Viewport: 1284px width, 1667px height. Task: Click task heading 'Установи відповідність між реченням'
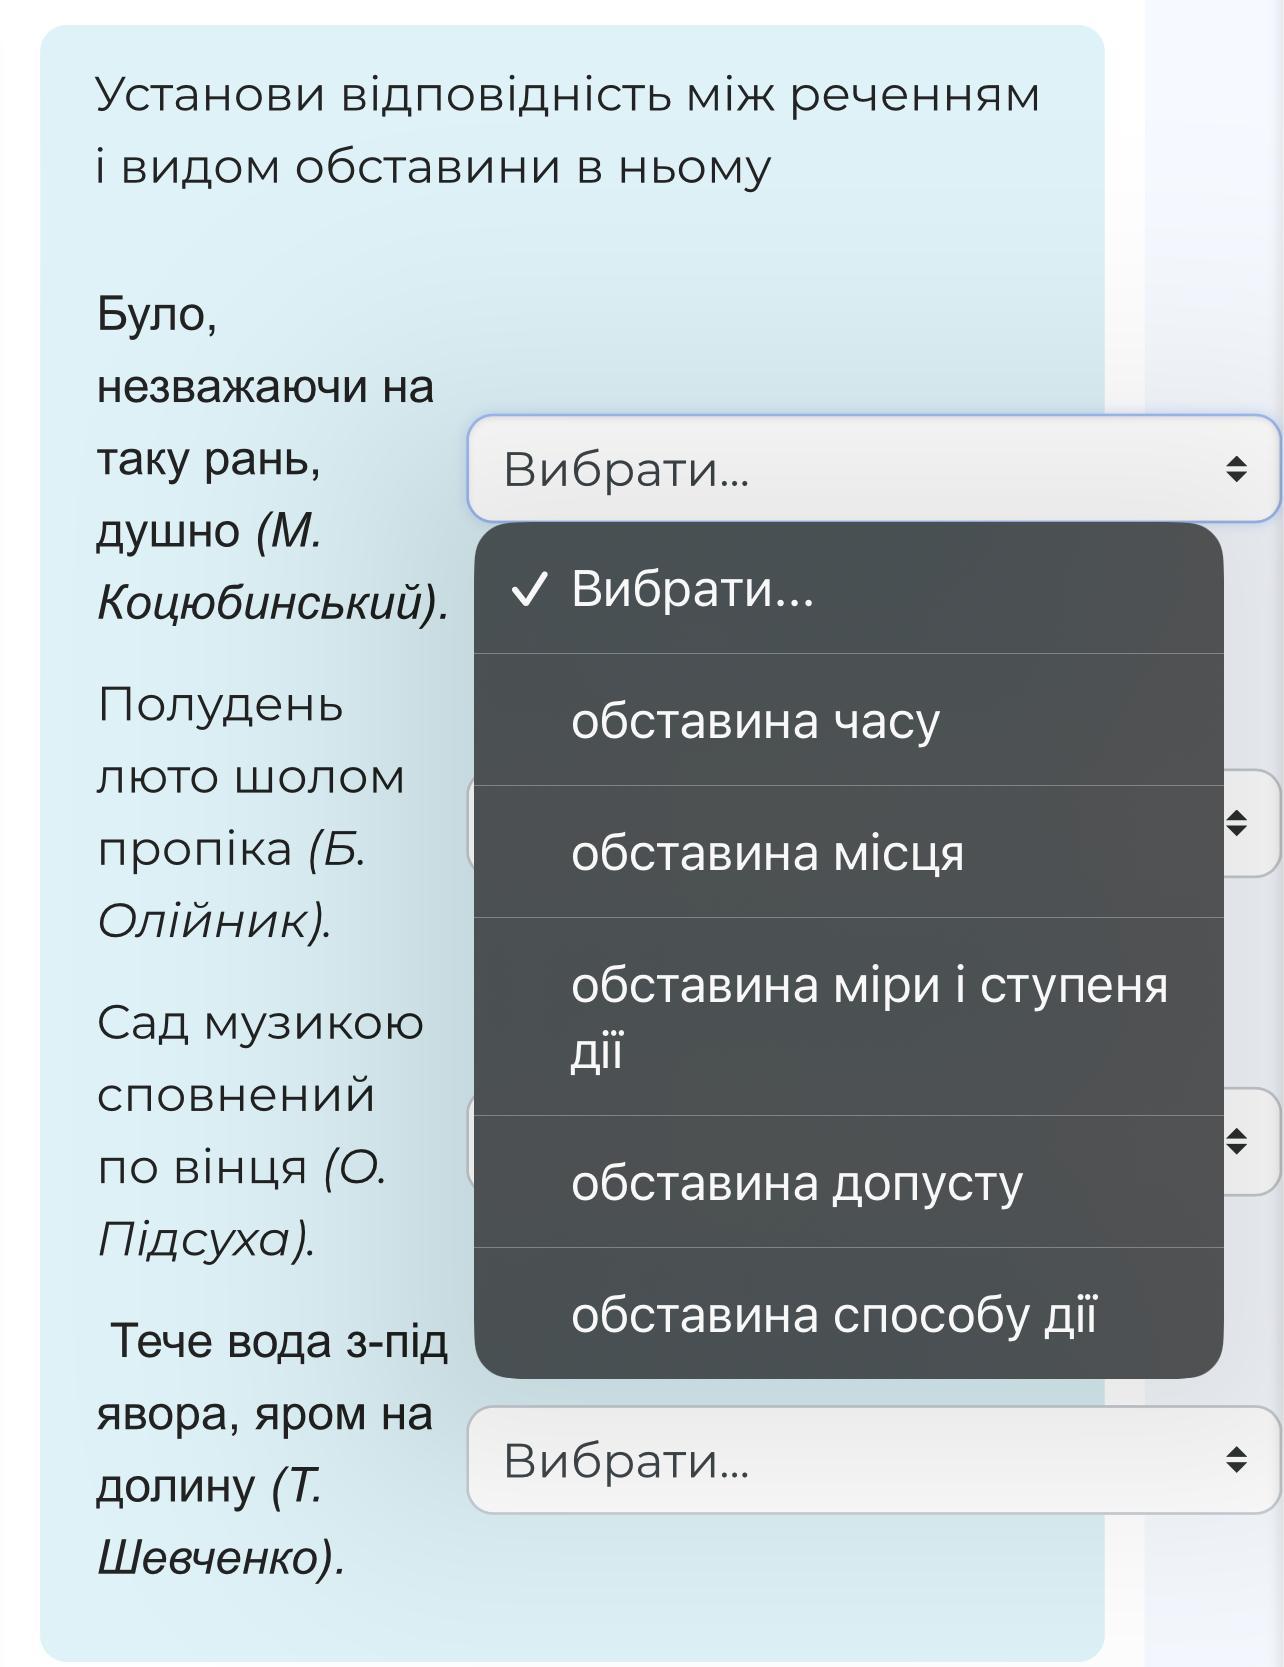(x=568, y=130)
